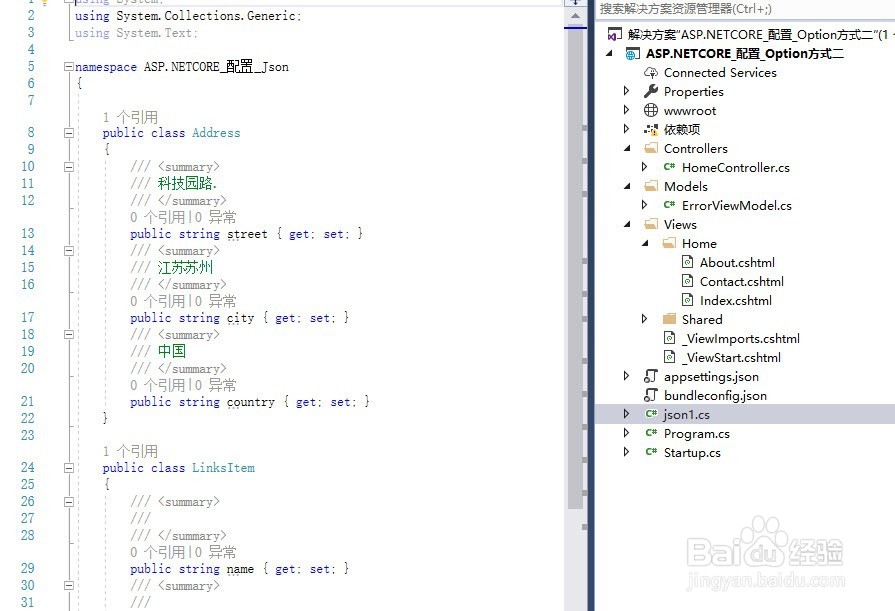Image resolution: width=895 pixels, height=611 pixels.
Task: Click the About.cshtml file icon
Action: click(x=688, y=262)
